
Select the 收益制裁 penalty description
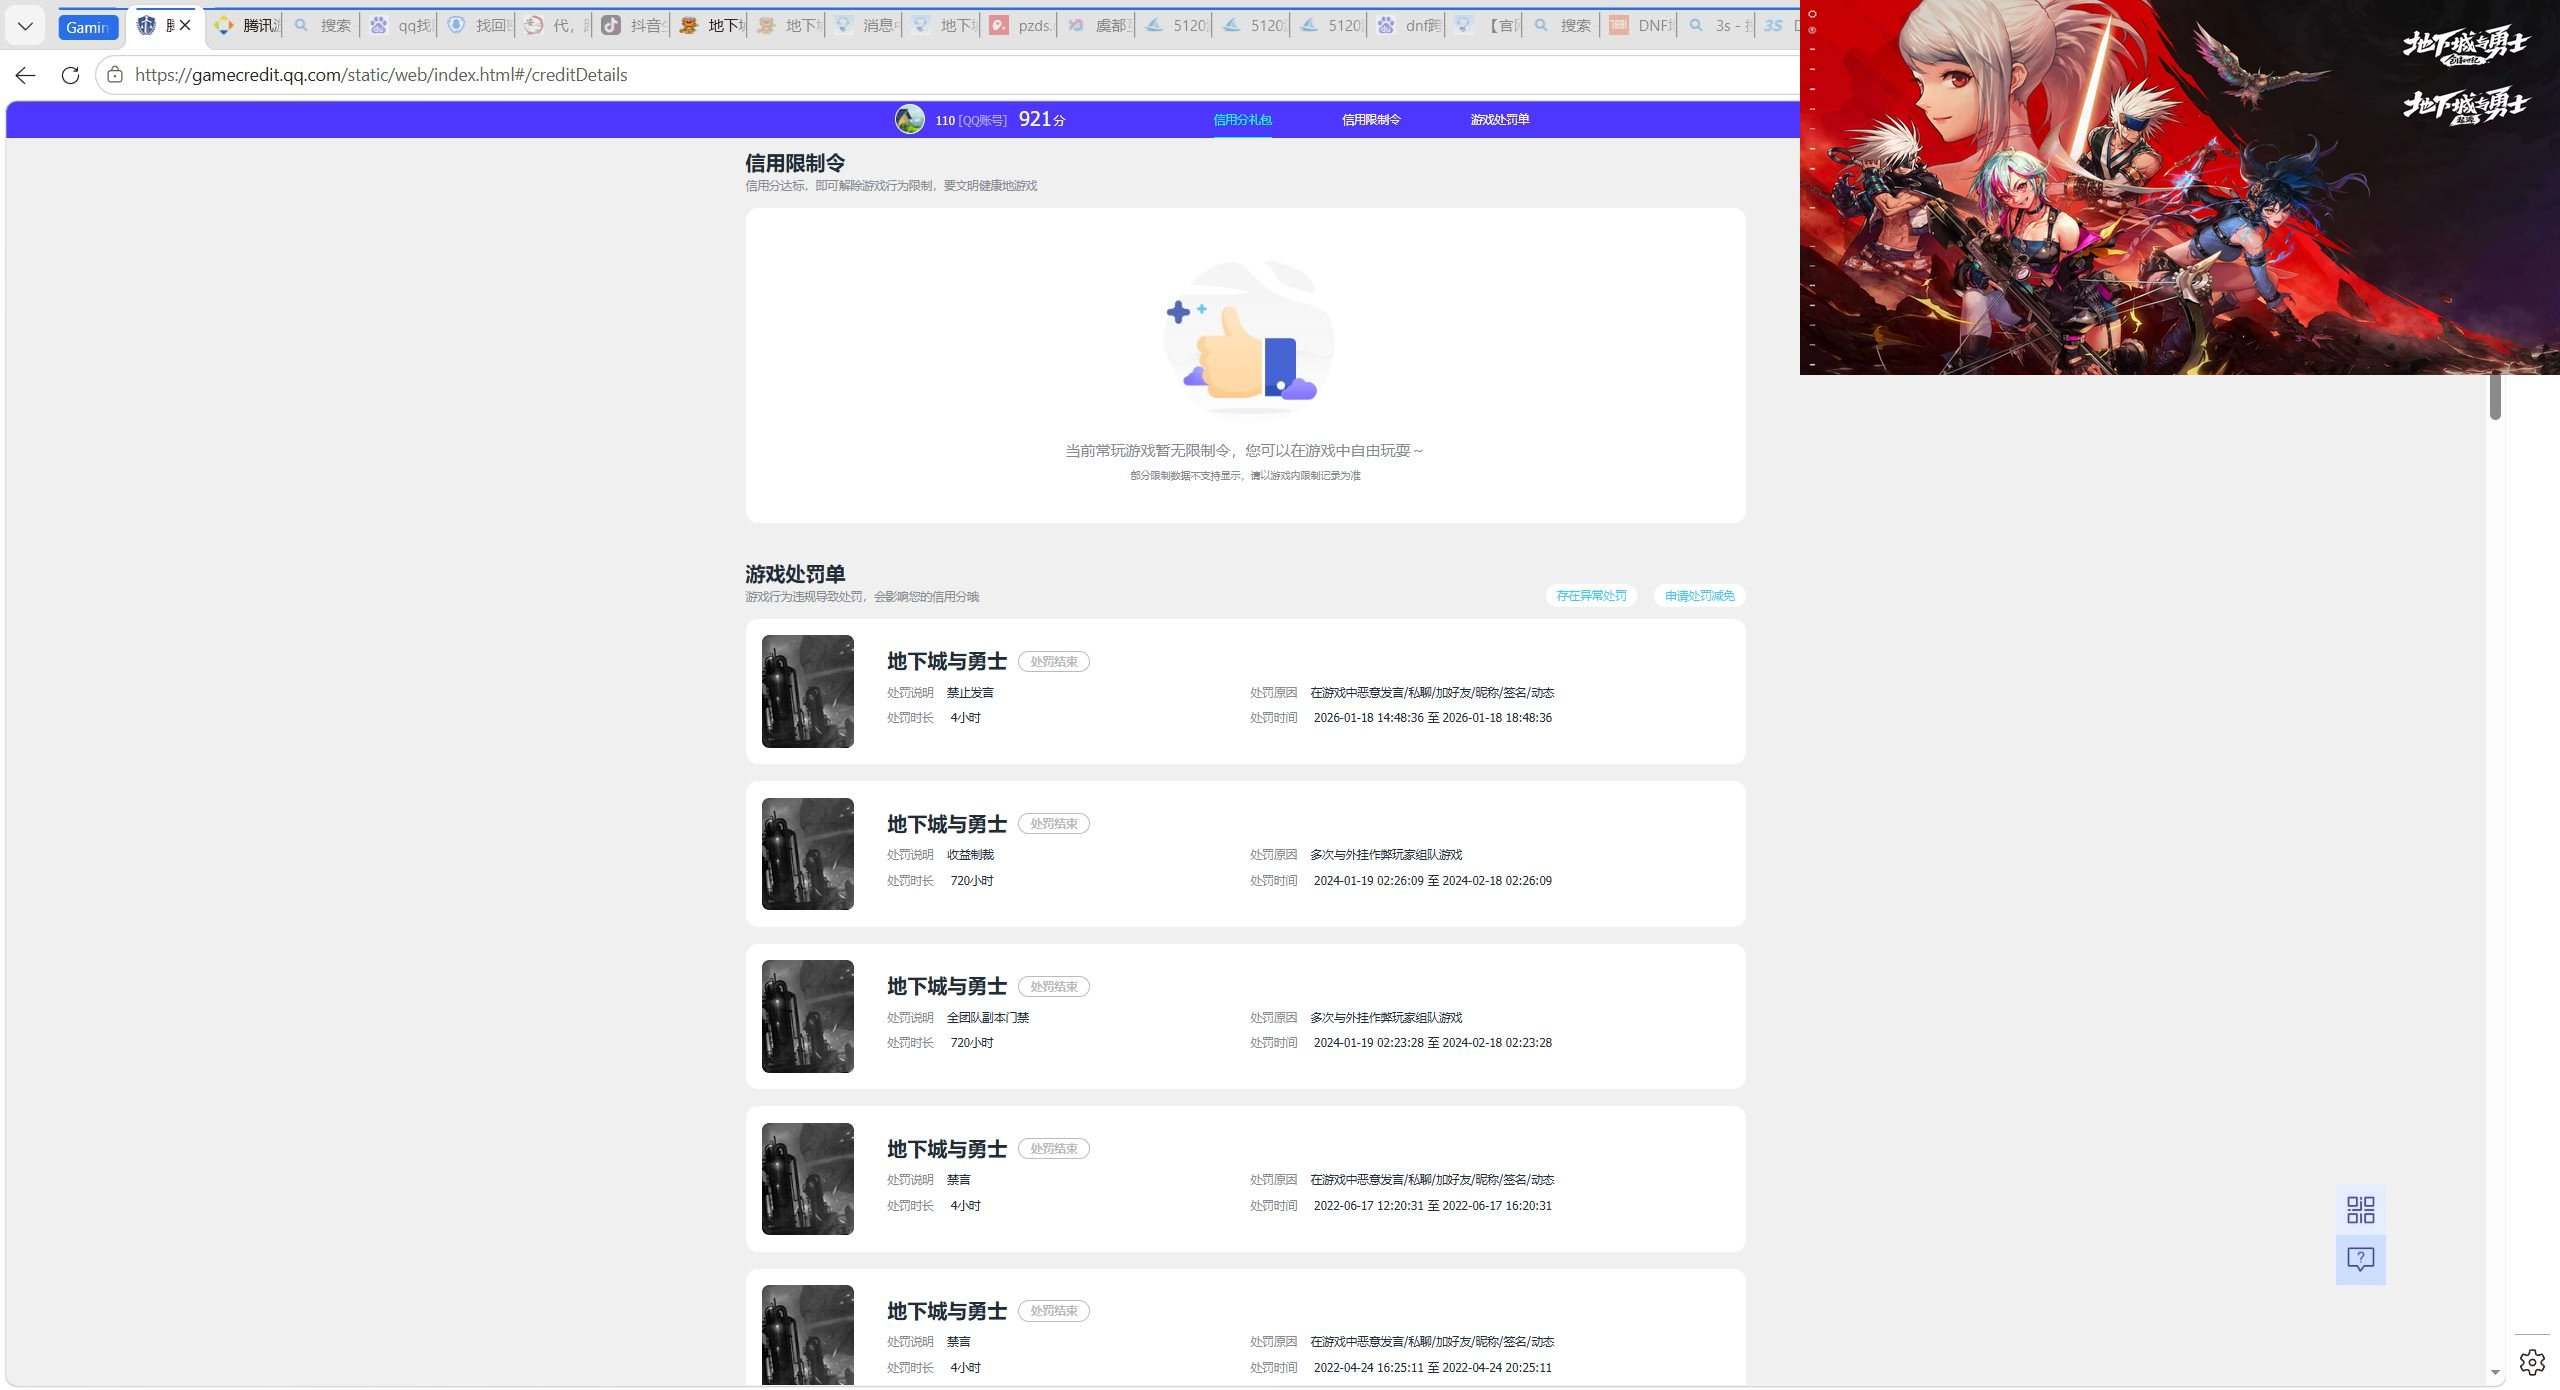[x=970, y=855]
